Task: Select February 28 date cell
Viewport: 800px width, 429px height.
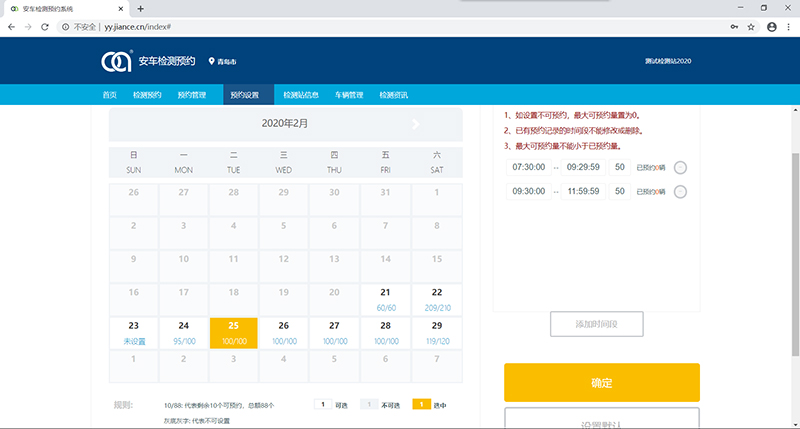Action: 386,333
